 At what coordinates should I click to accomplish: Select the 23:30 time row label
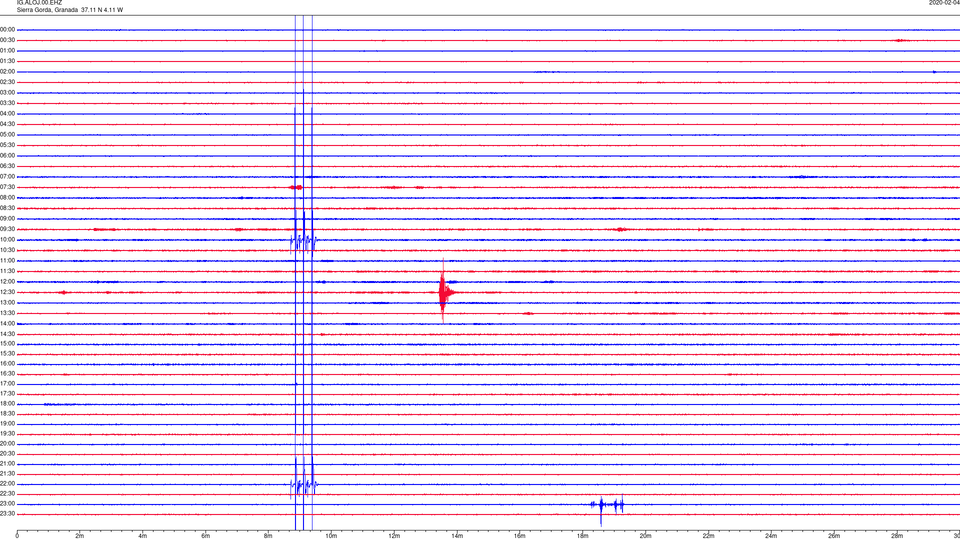click(x=7, y=514)
